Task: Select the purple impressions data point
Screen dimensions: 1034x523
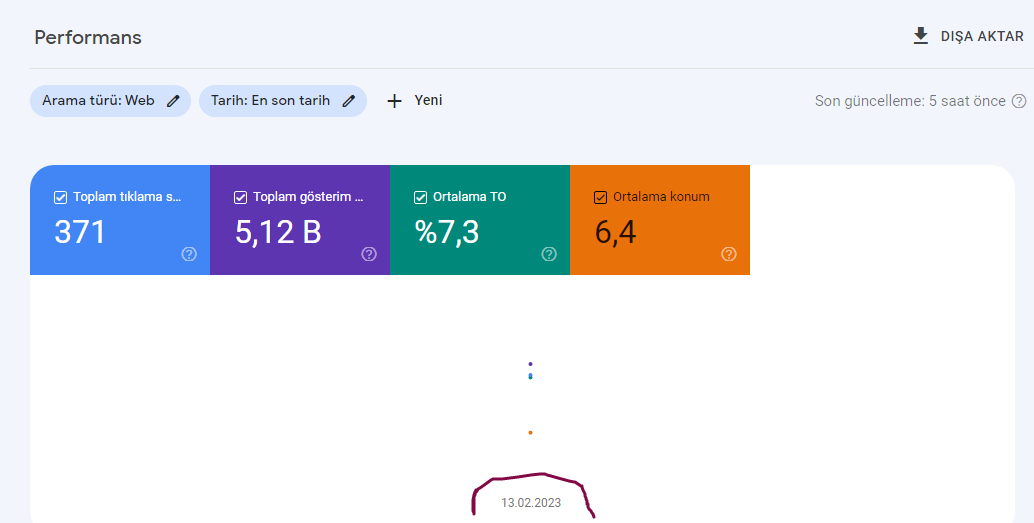Action: (x=530, y=364)
